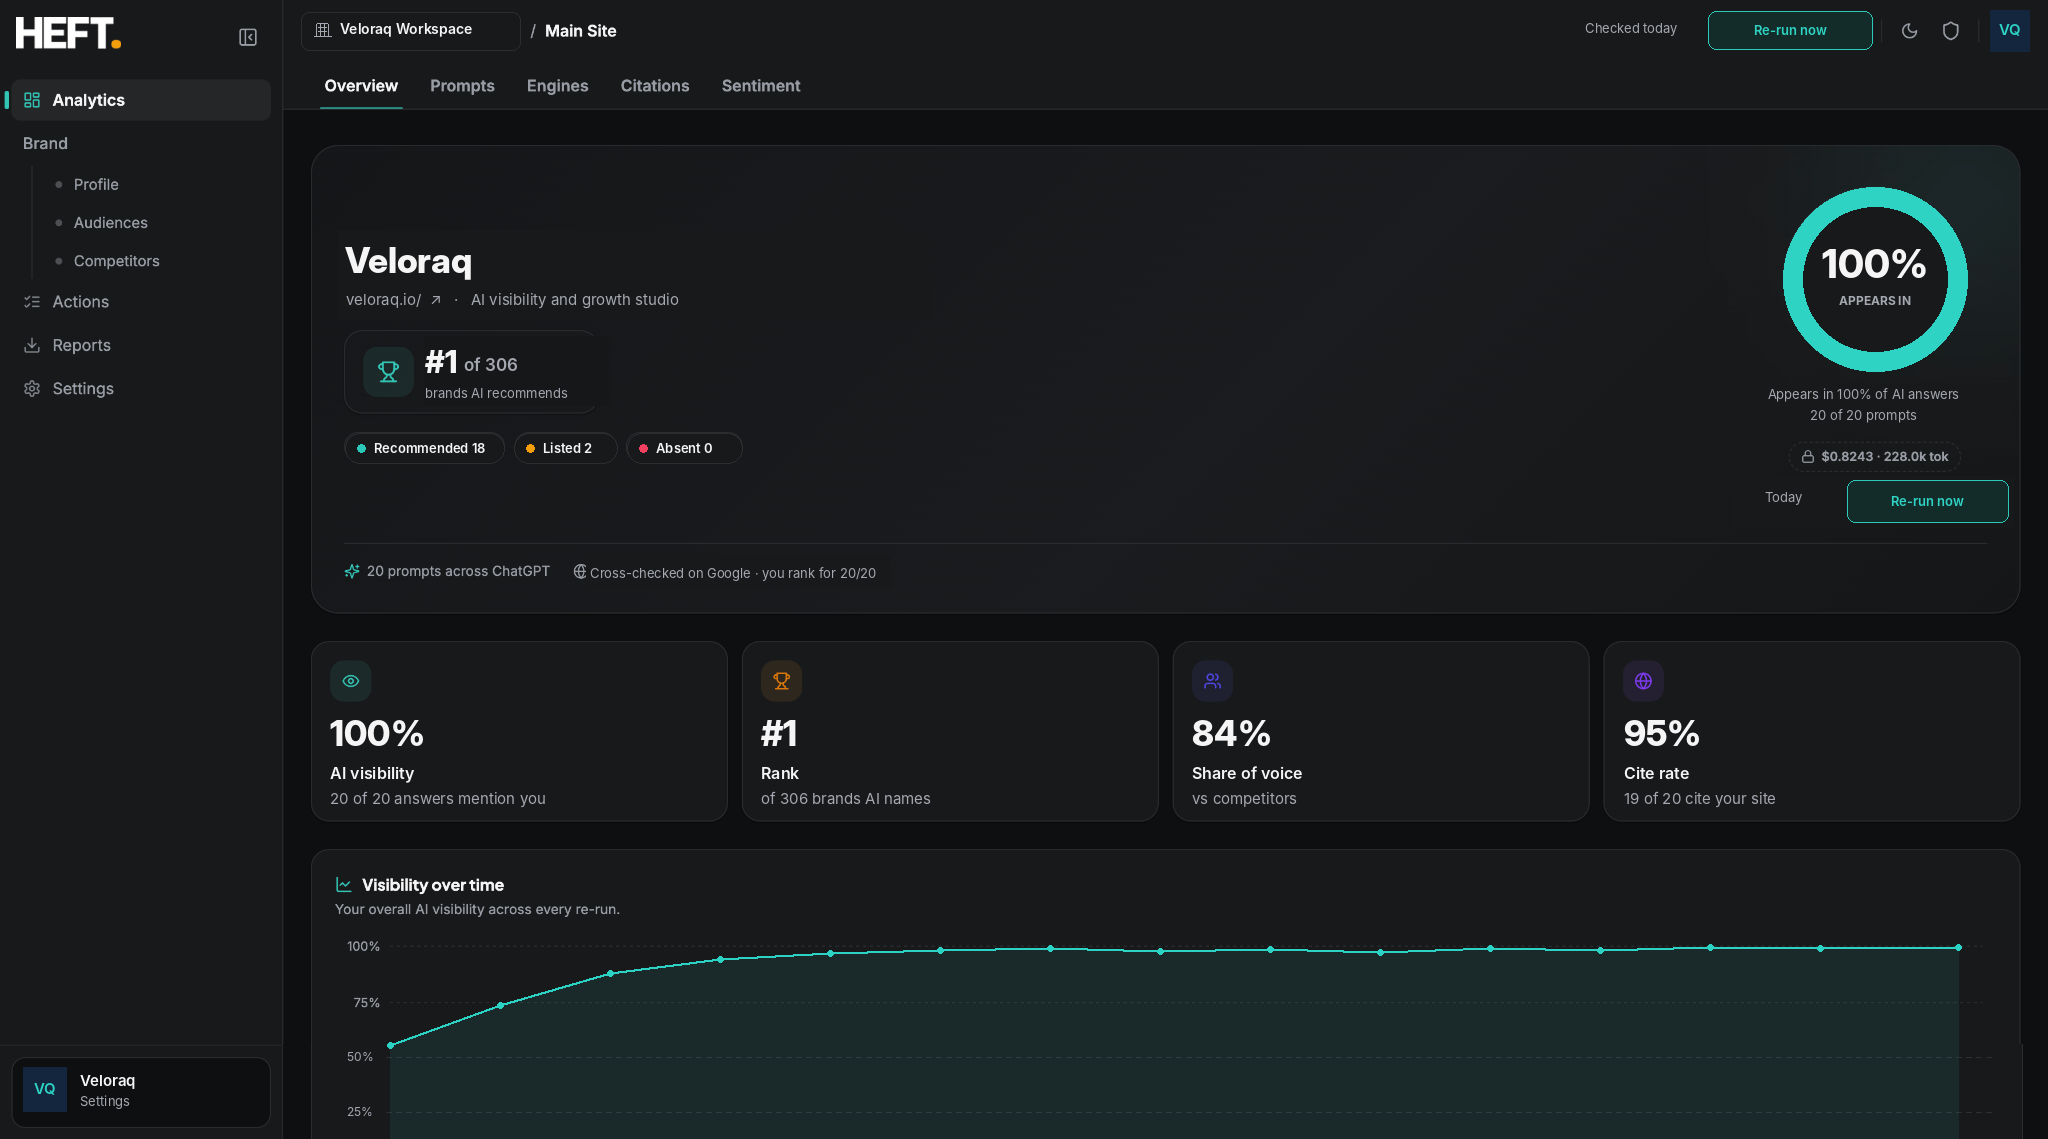Click the 'Veloraq' brand title
The height and width of the screenshot is (1139, 2048).
408,261
